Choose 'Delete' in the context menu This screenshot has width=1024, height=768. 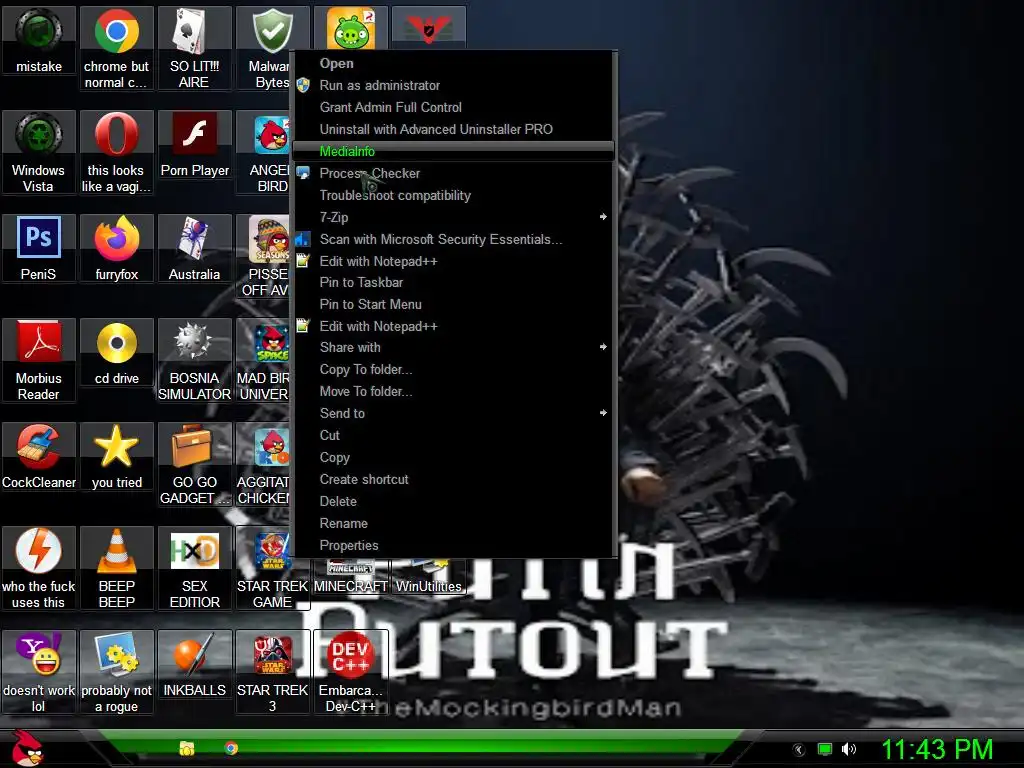[453, 502]
